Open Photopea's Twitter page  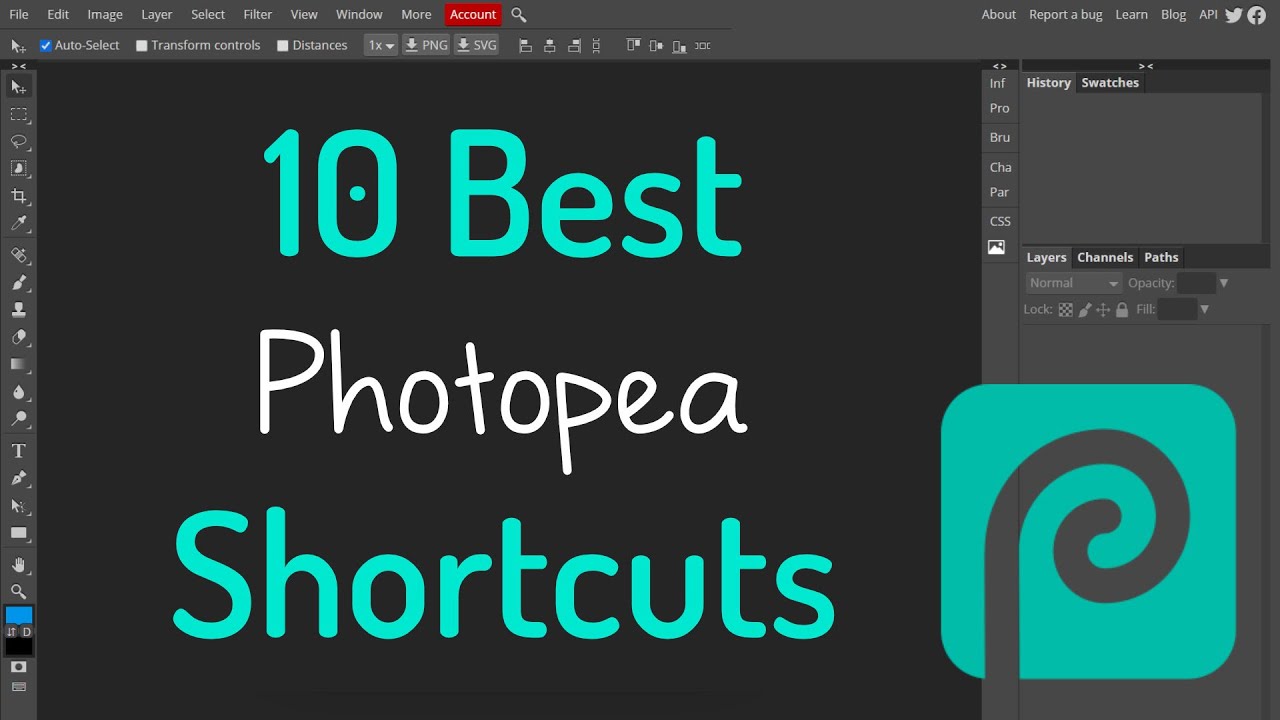tap(1234, 14)
